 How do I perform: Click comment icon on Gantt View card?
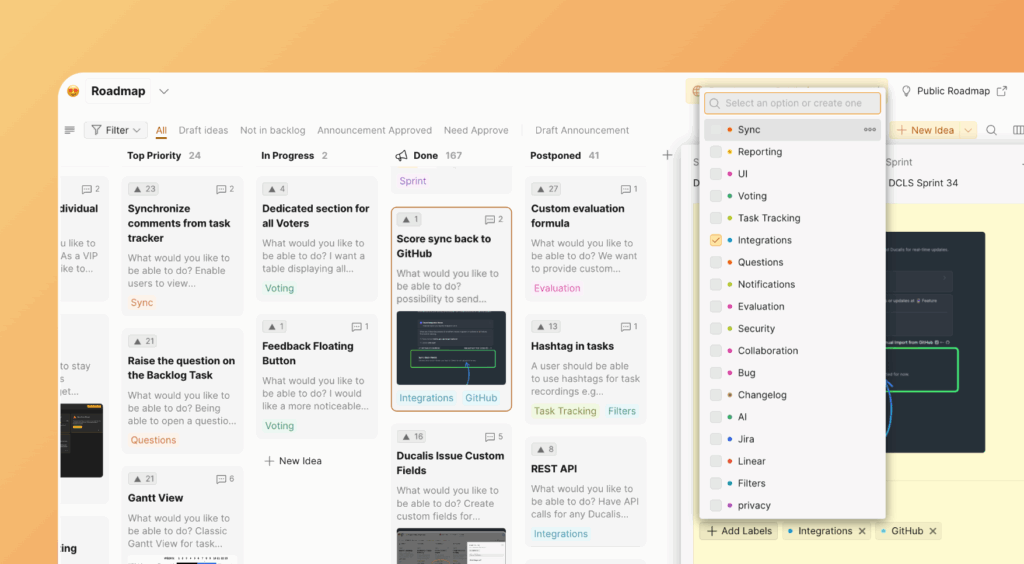221,479
